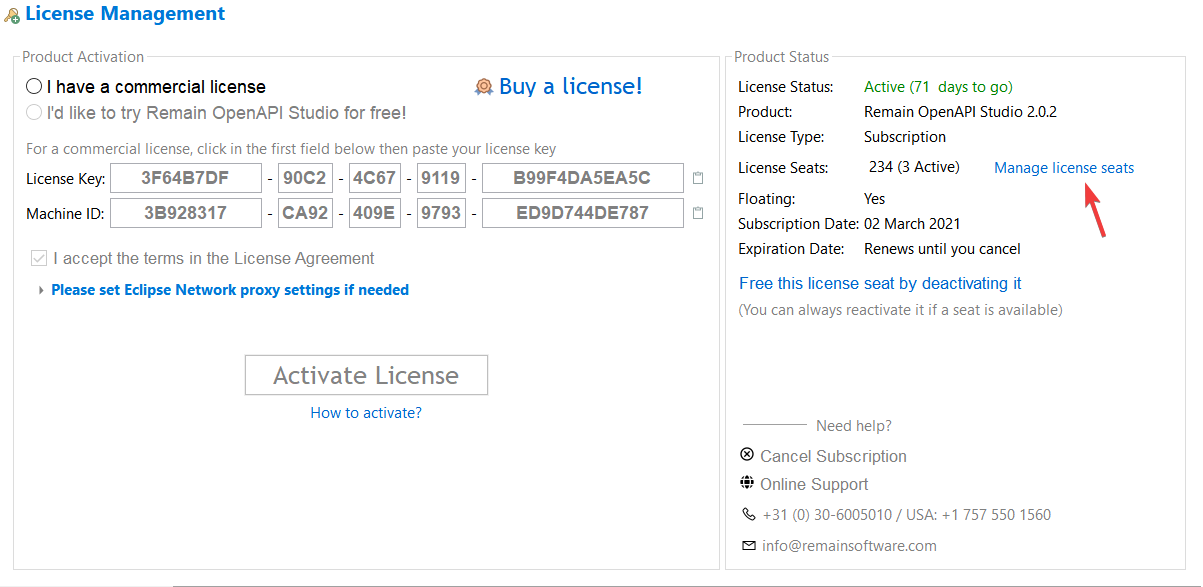
Task: Click the envelope icon beside email address
Action: point(749,545)
